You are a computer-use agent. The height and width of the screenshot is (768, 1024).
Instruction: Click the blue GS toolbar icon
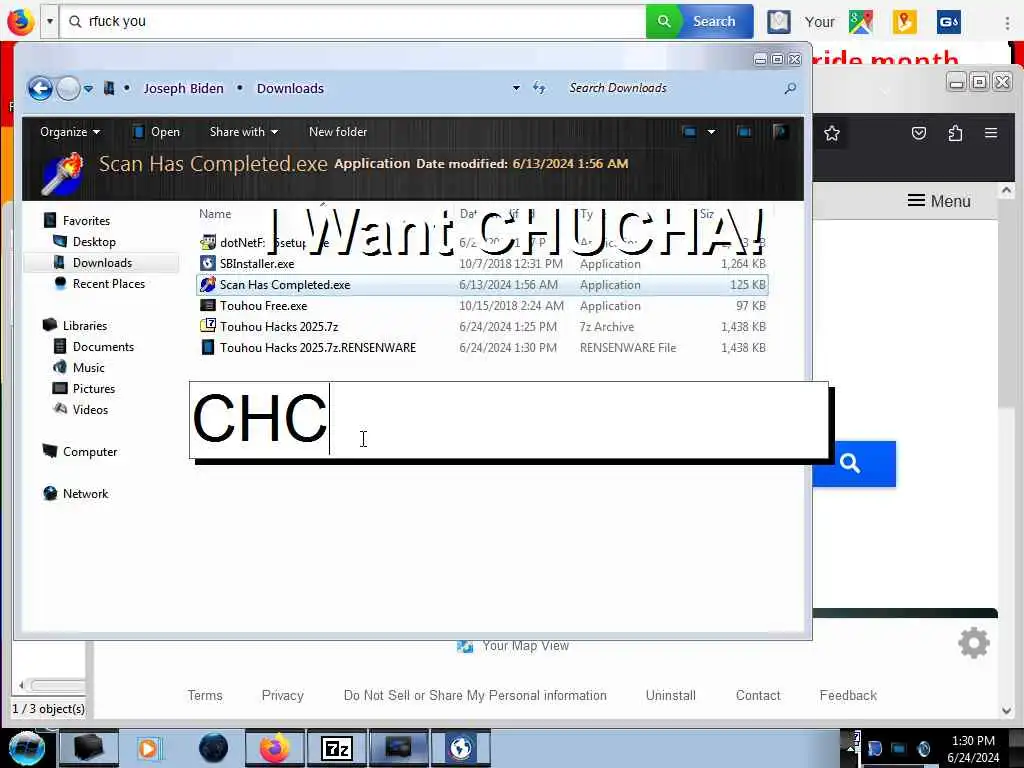[x=948, y=22]
